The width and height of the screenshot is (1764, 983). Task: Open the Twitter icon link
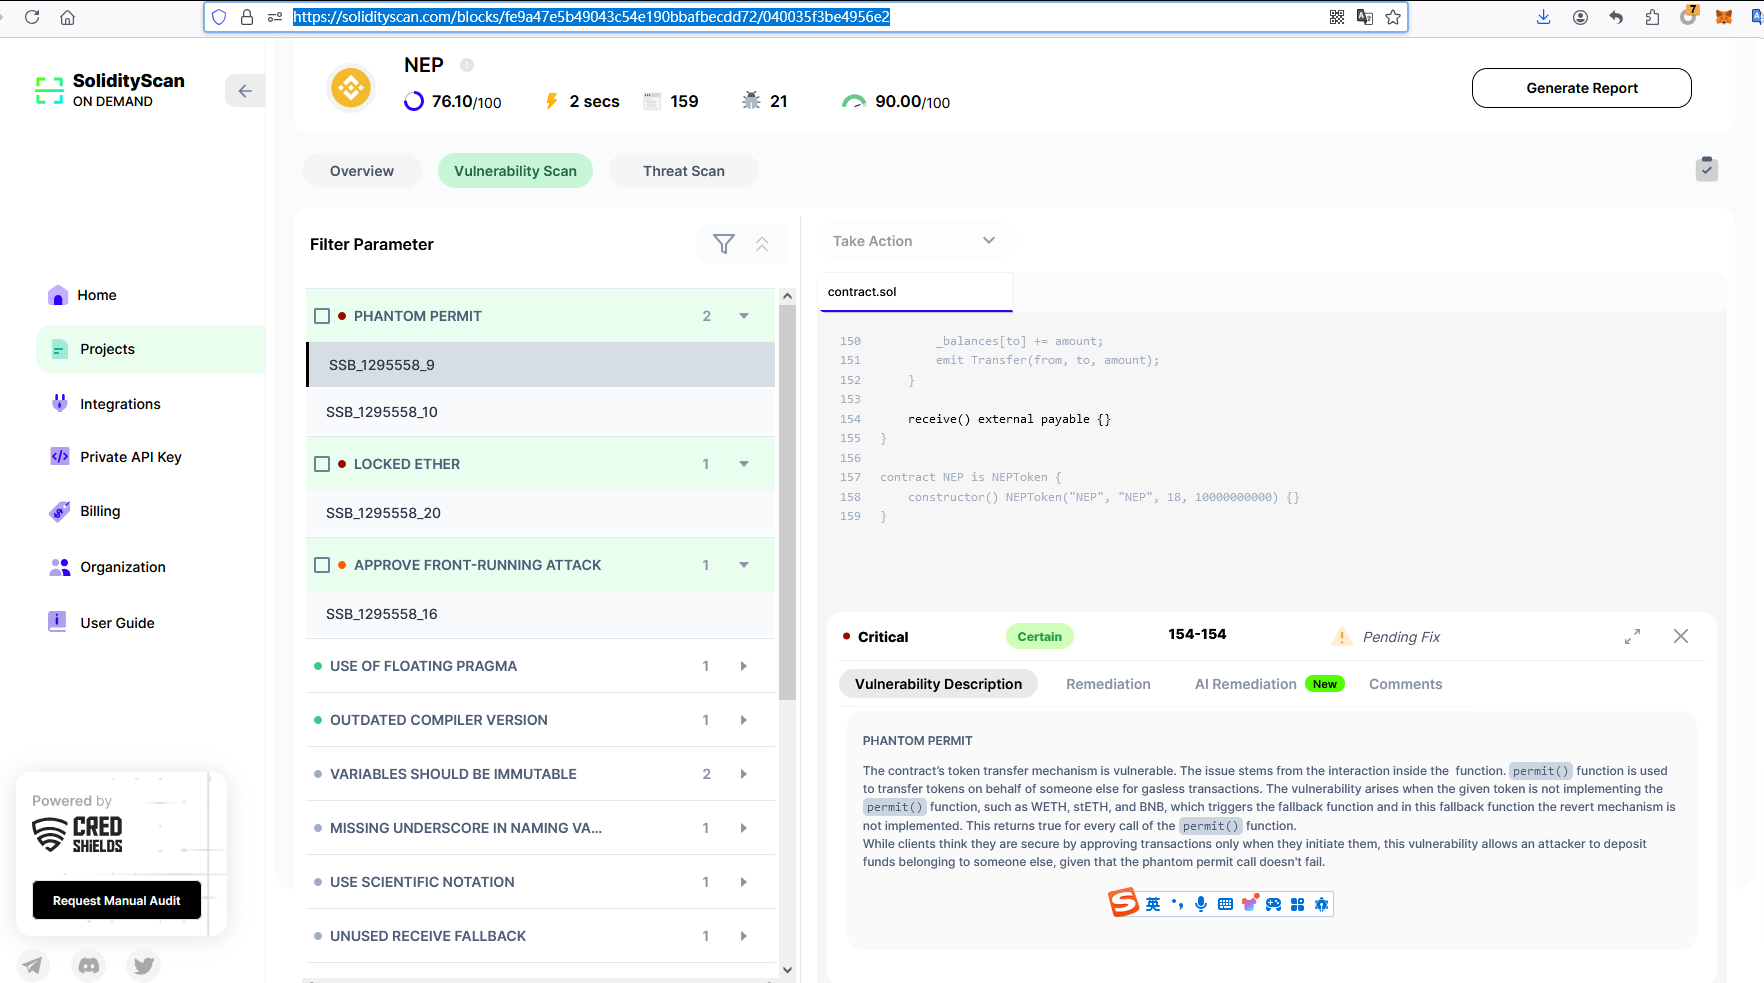click(144, 965)
